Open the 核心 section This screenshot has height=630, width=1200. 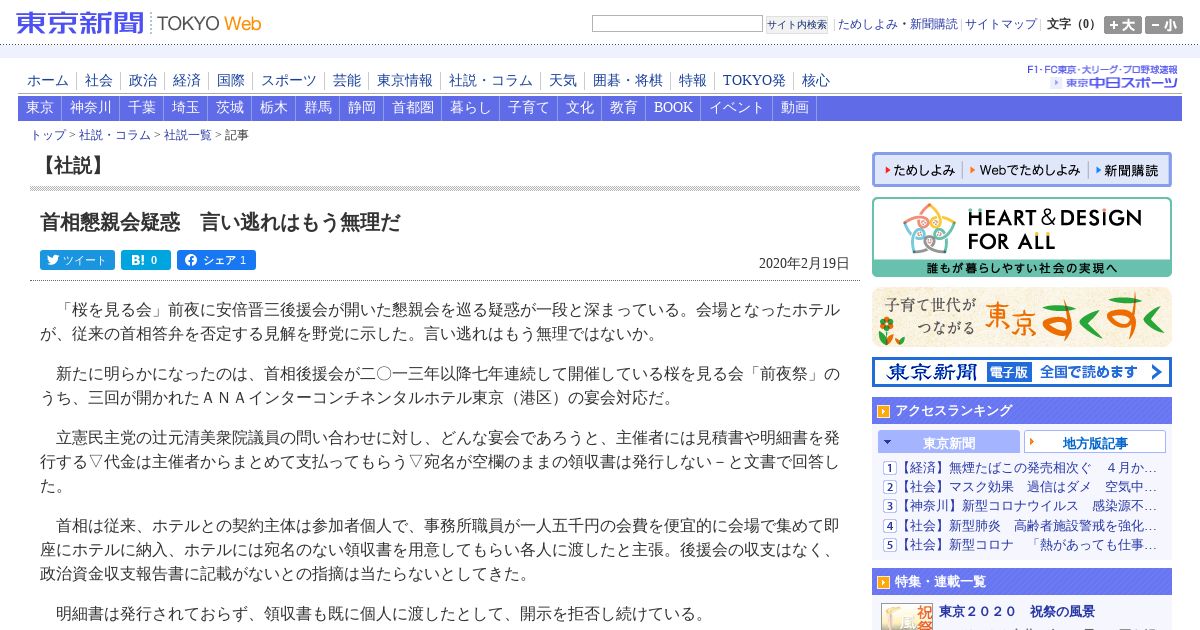(x=816, y=80)
